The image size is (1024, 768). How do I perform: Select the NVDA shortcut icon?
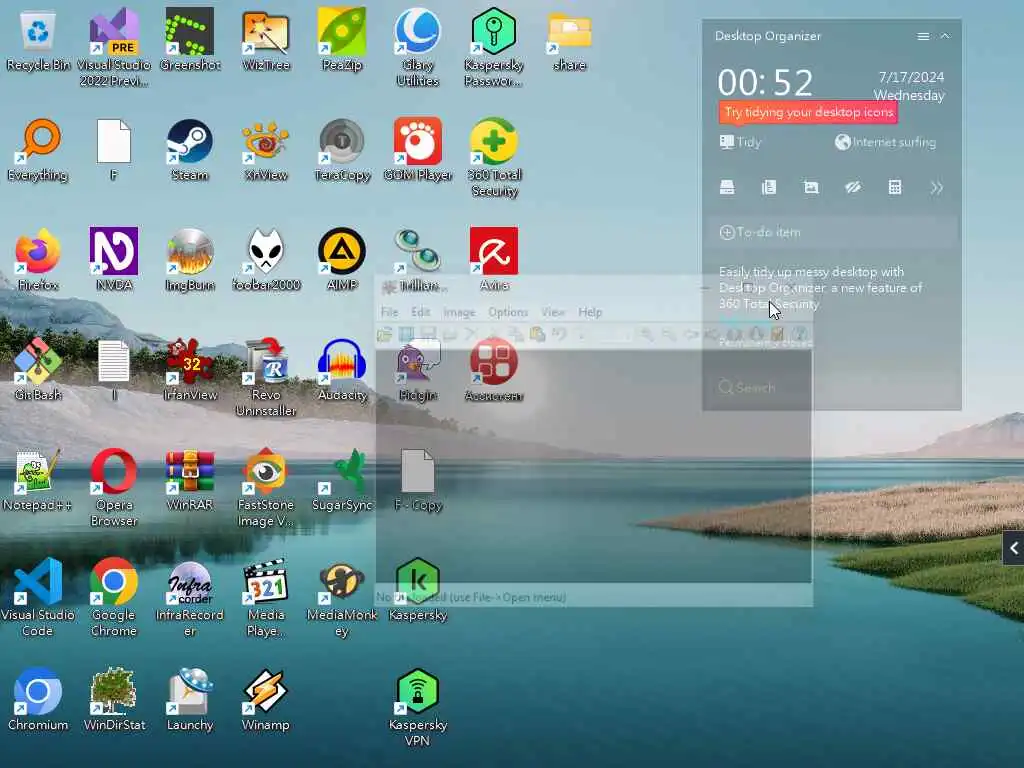pyautogui.click(x=114, y=260)
